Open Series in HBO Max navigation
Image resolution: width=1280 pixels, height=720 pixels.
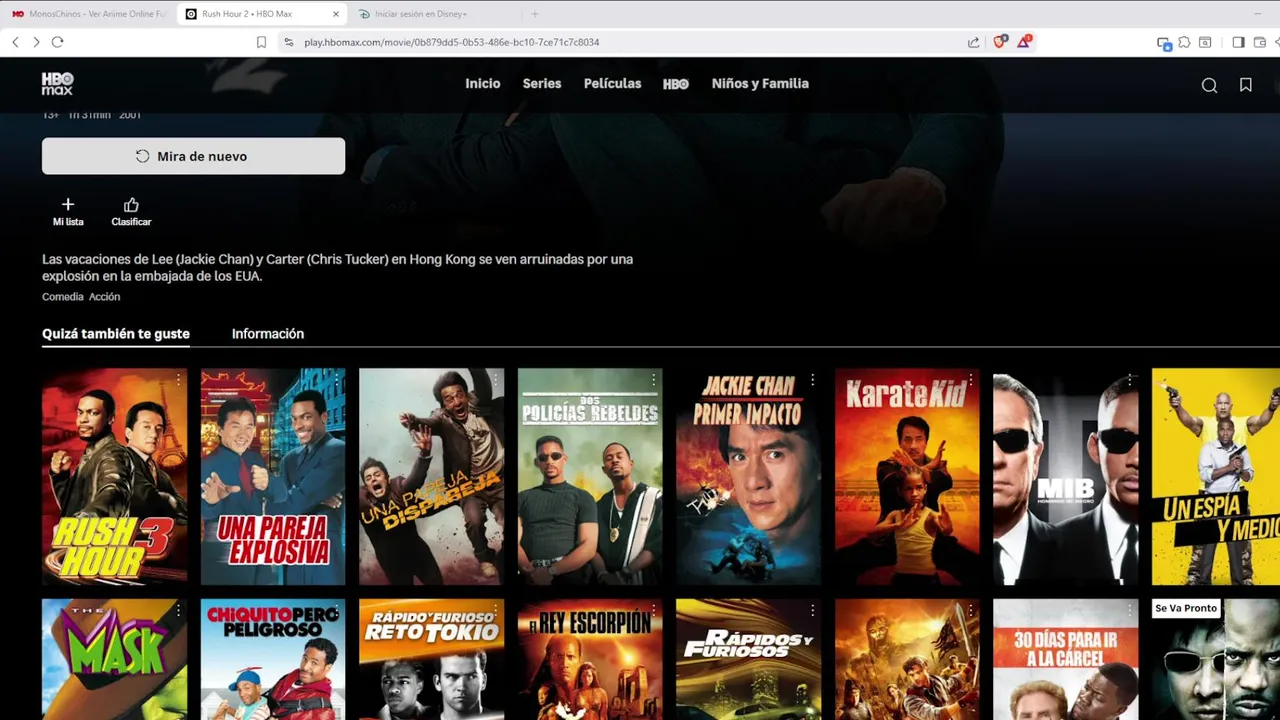click(x=542, y=84)
